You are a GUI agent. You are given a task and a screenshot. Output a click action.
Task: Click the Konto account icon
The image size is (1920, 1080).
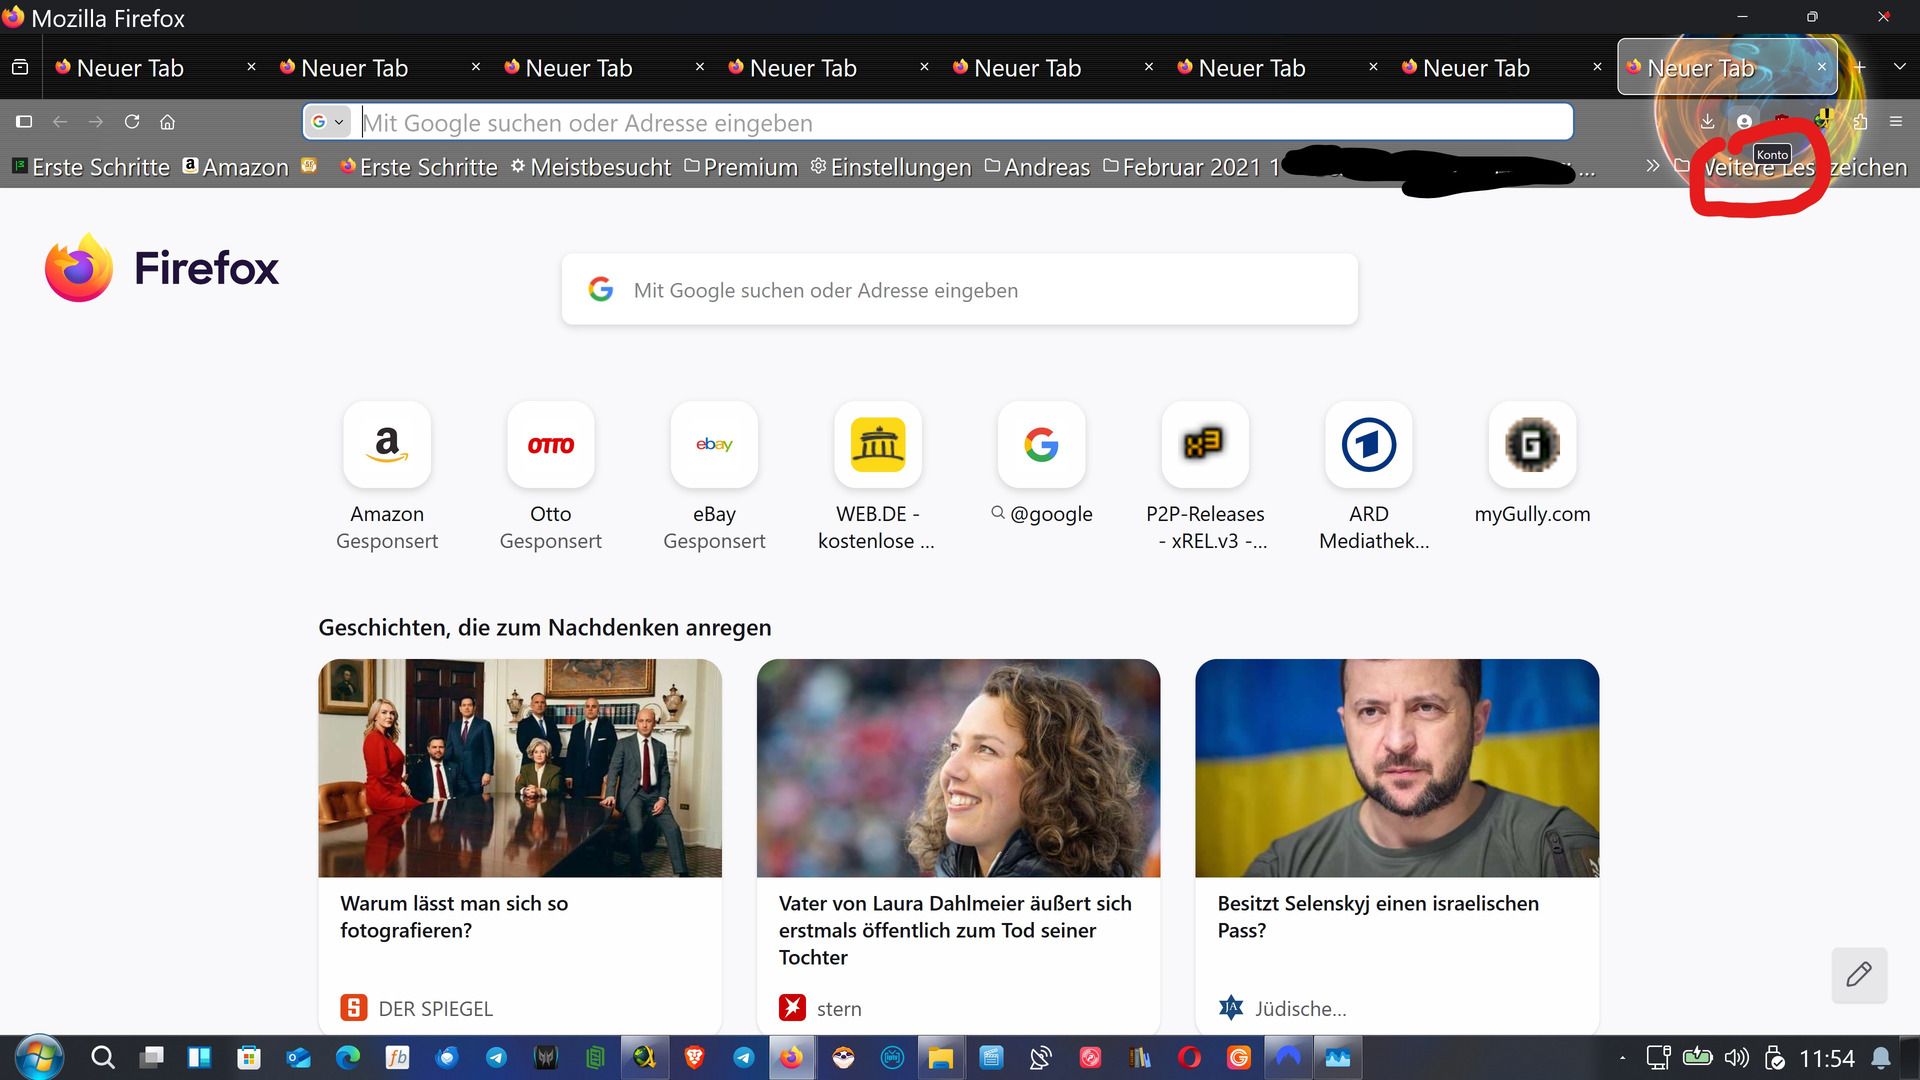[x=1744, y=121]
